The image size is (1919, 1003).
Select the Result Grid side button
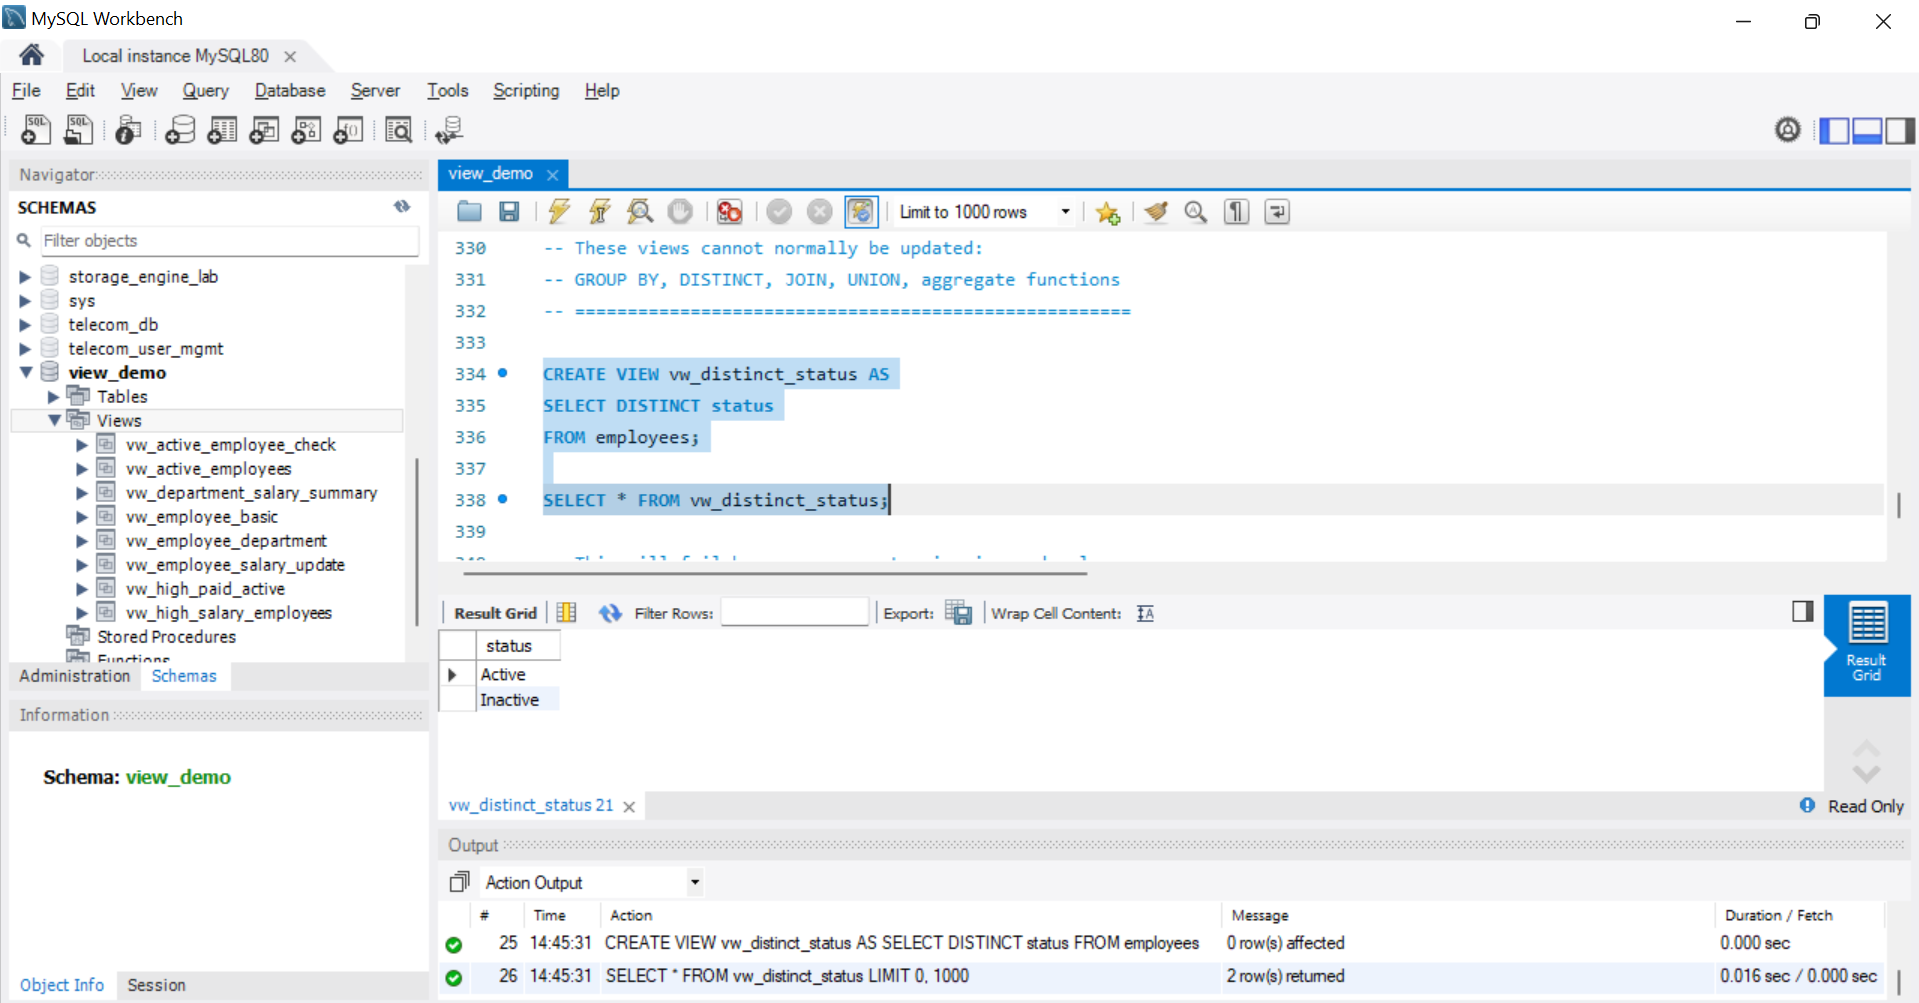[x=1867, y=645]
